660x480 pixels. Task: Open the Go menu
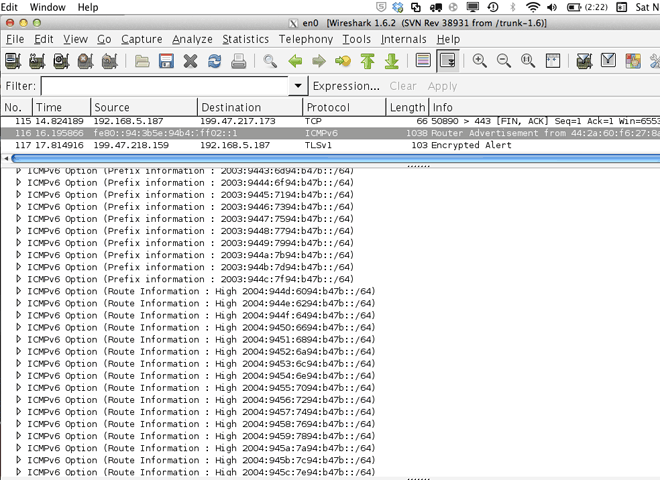[104, 39]
